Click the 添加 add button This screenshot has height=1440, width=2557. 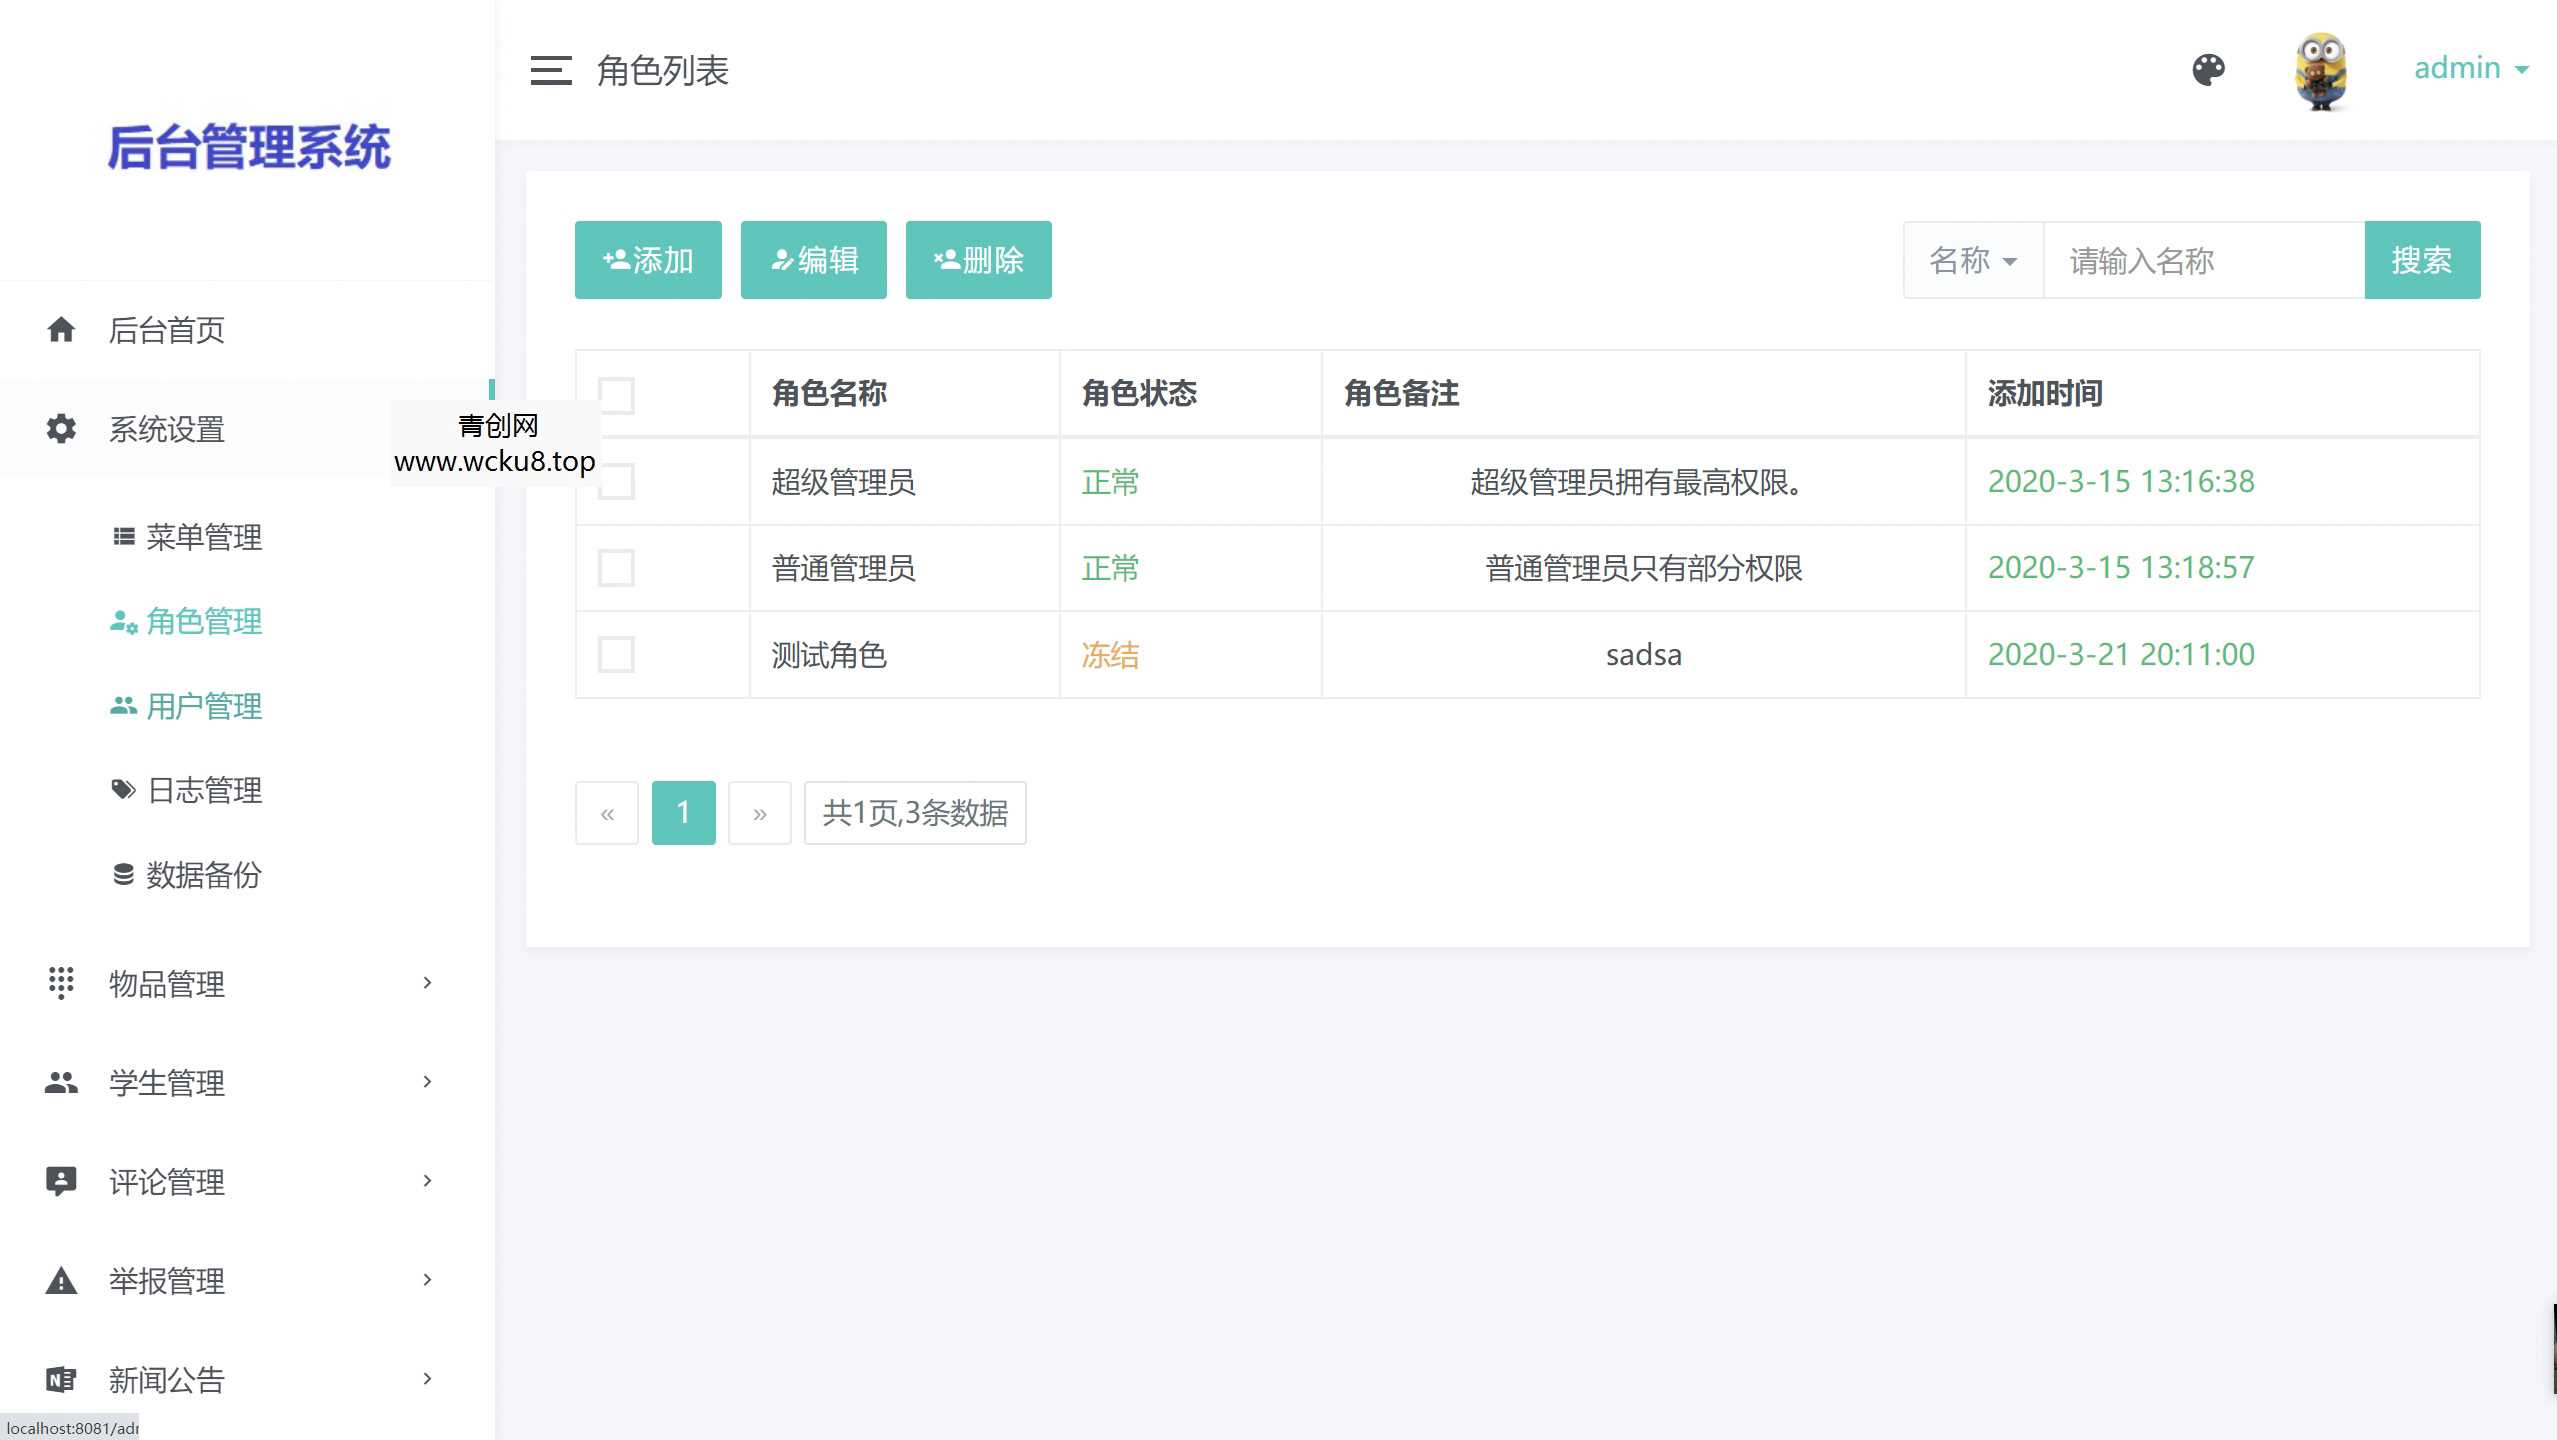pos(647,259)
